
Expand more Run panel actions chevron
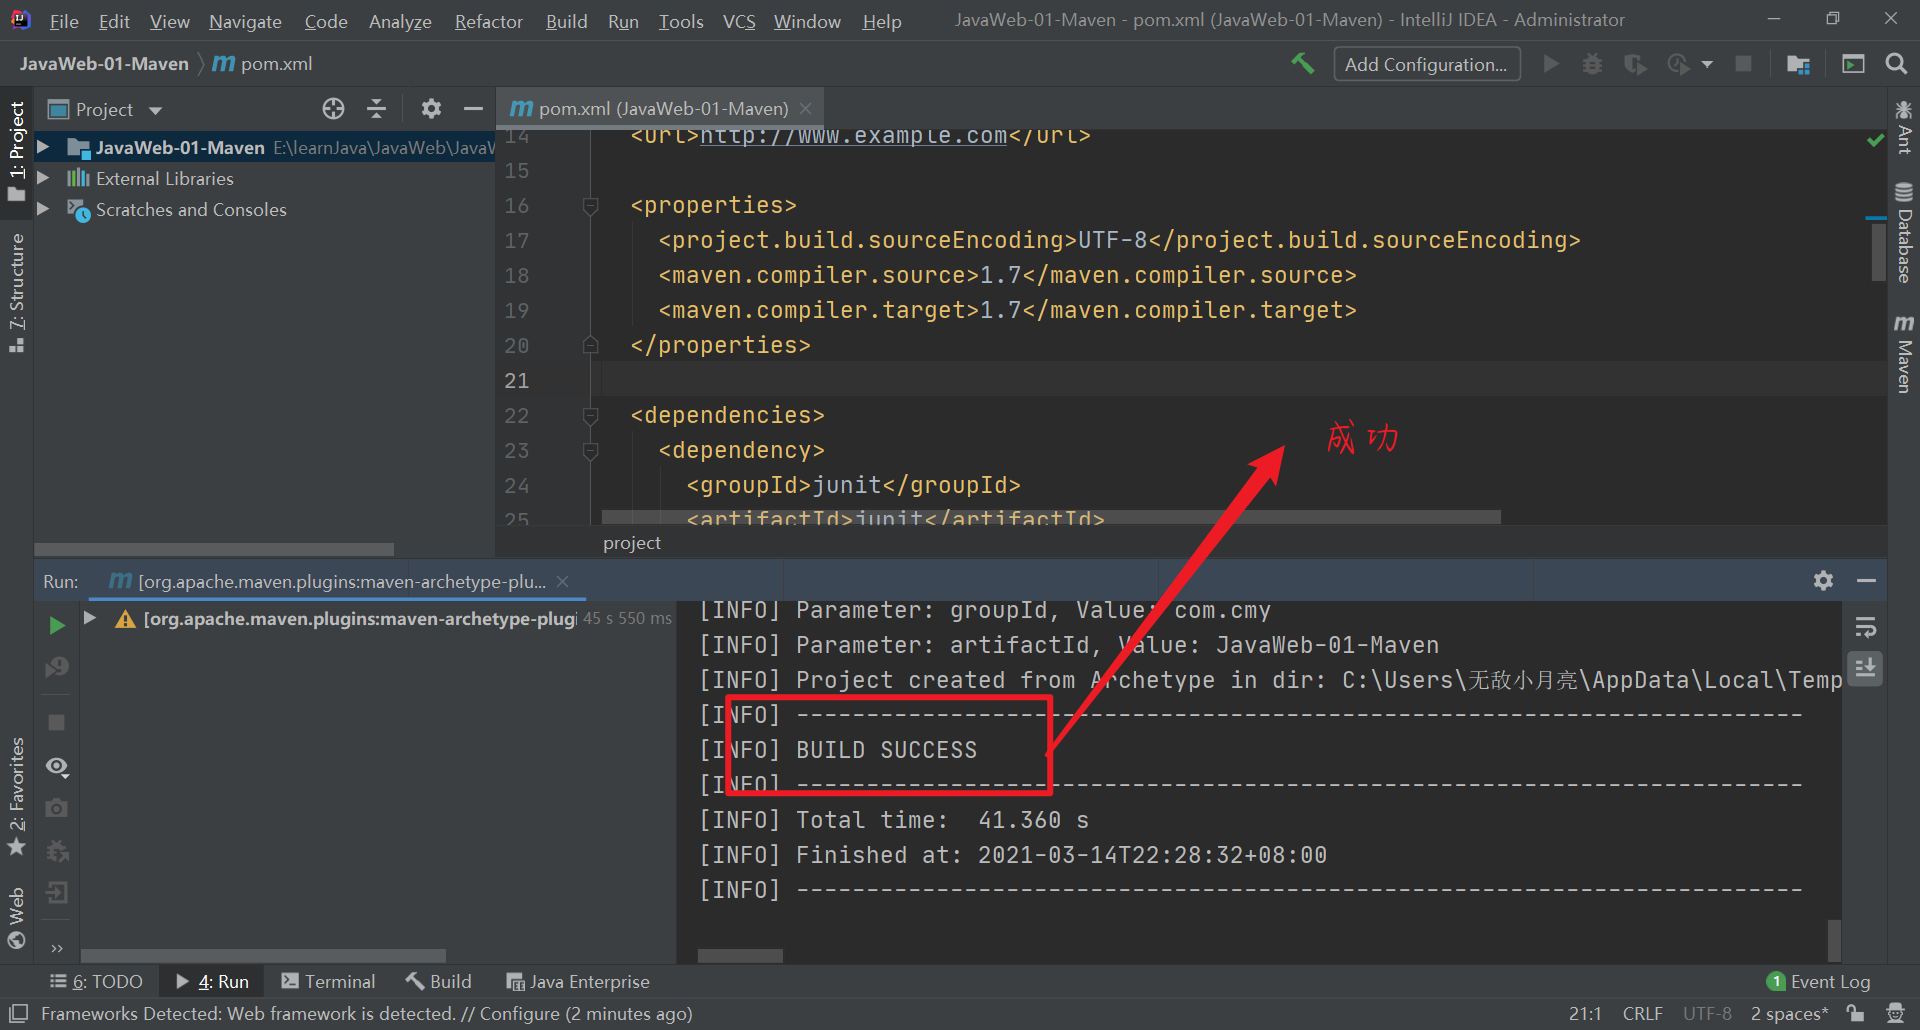click(x=57, y=947)
